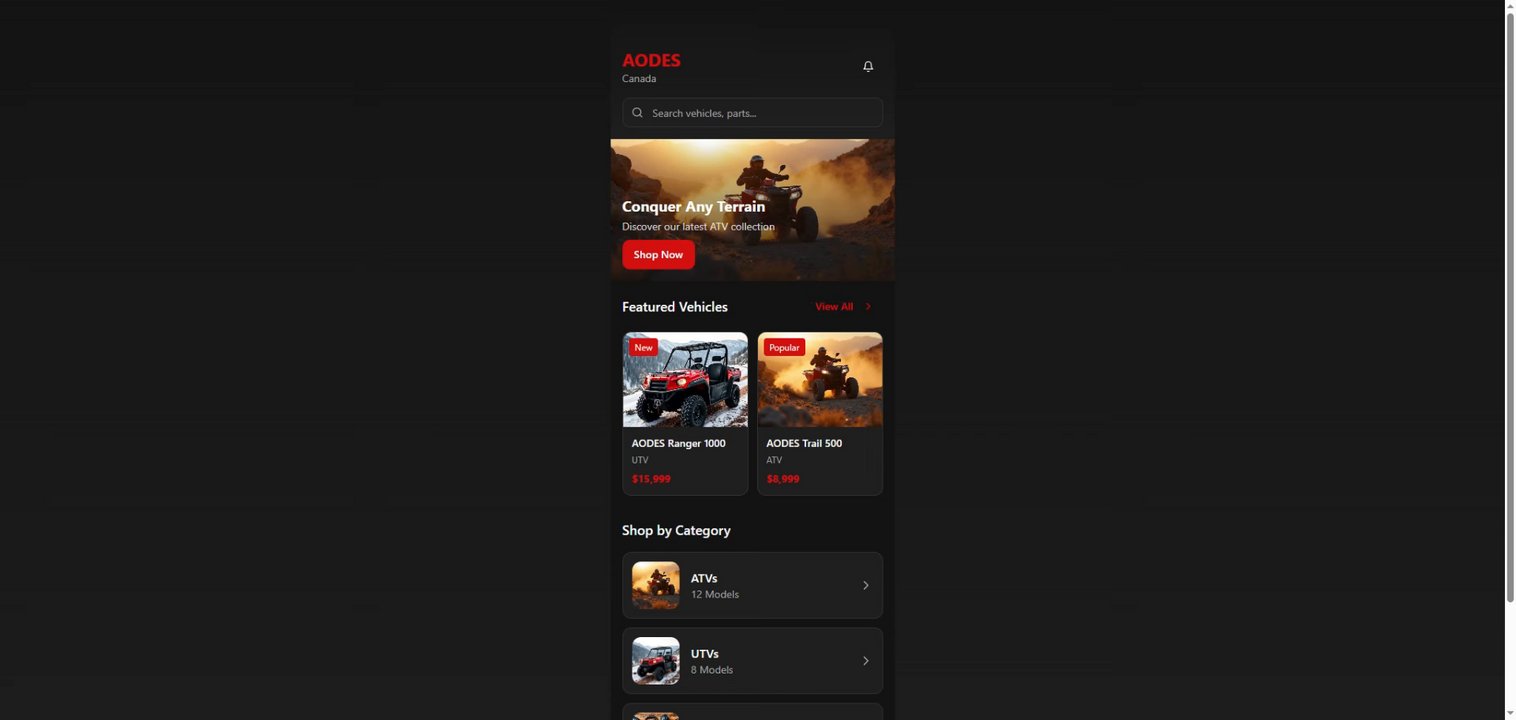Click the Shop Now button
Screen dimensions: 1516x720
point(658,255)
